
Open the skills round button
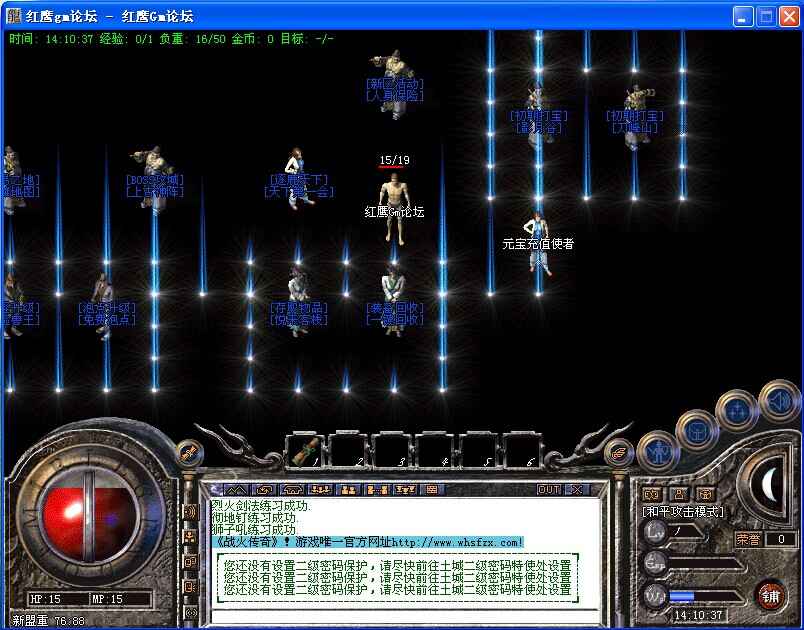click(x=738, y=409)
